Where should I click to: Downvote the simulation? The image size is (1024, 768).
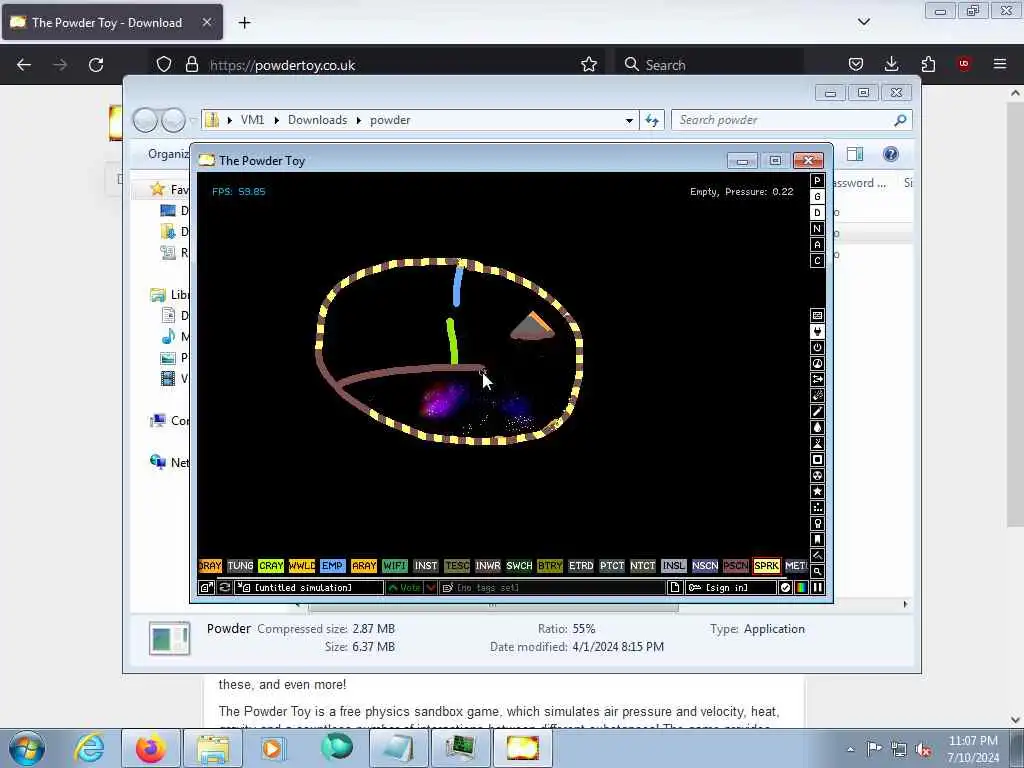(431, 588)
